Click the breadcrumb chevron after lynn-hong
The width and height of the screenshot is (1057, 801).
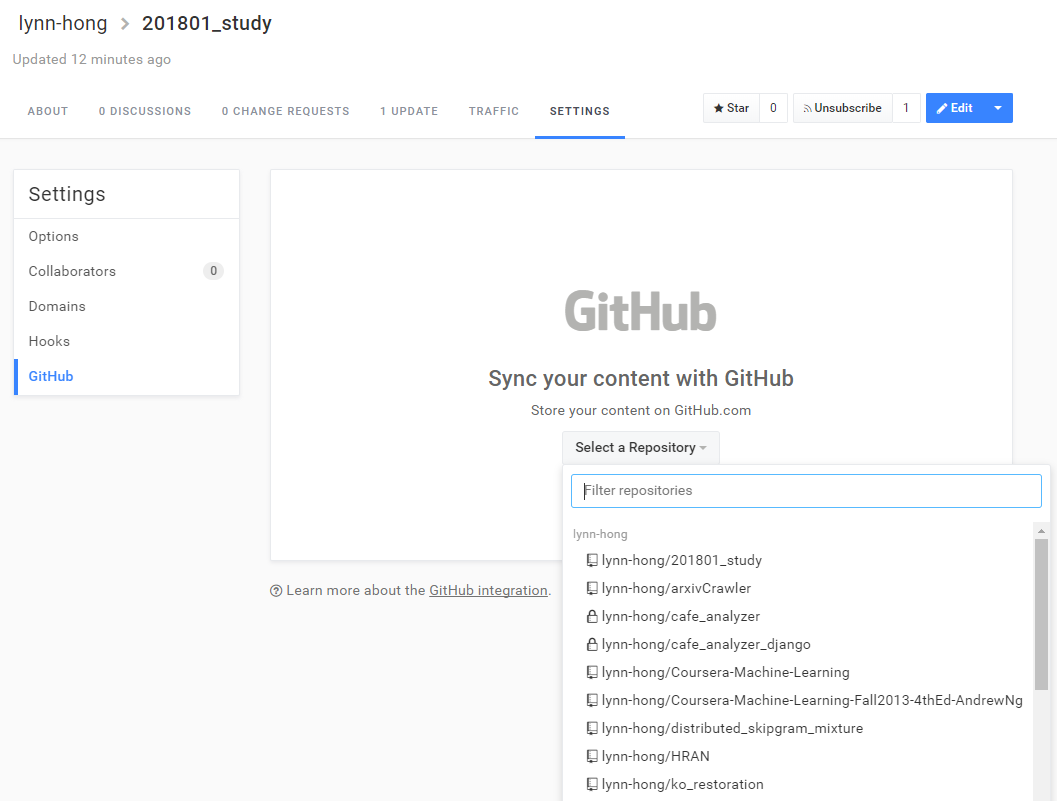[125, 24]
